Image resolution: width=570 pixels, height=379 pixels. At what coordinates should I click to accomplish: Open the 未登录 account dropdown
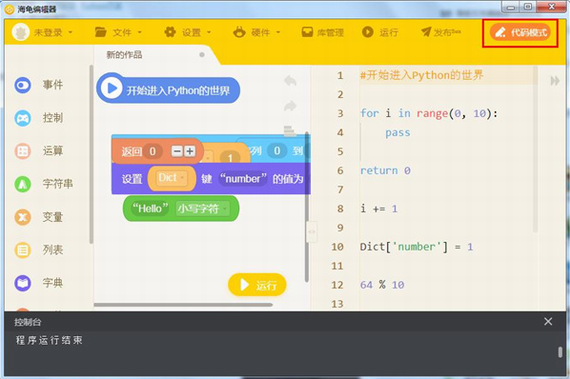click(53, 32)
